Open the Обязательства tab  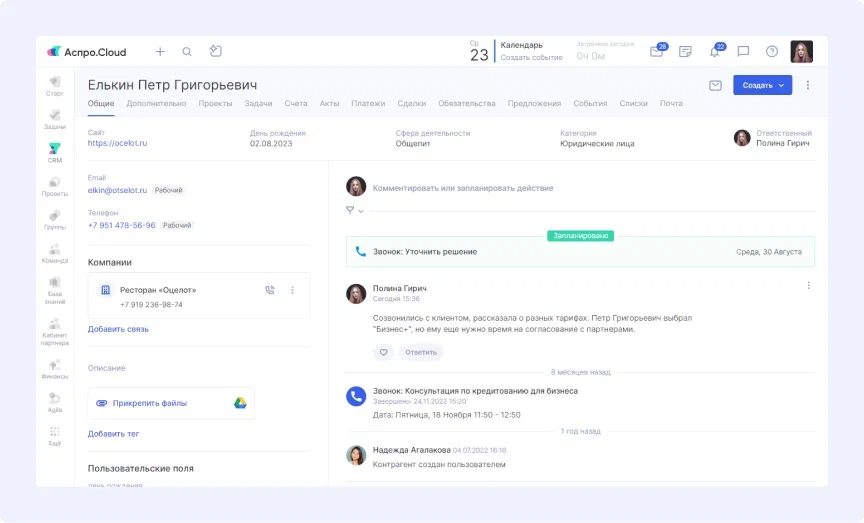[x=467, y=104]
